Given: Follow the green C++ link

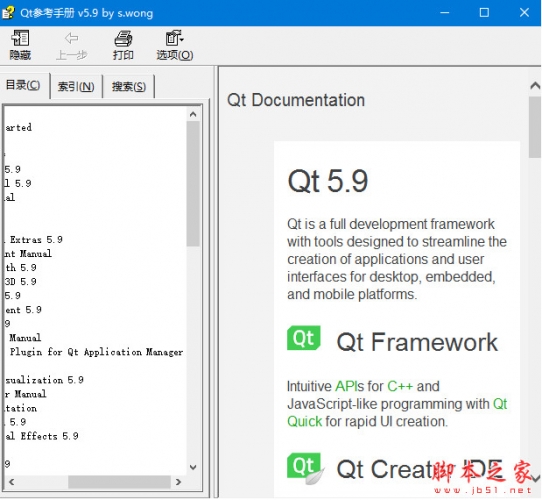Looking at the screenshot, I should 400,386.
